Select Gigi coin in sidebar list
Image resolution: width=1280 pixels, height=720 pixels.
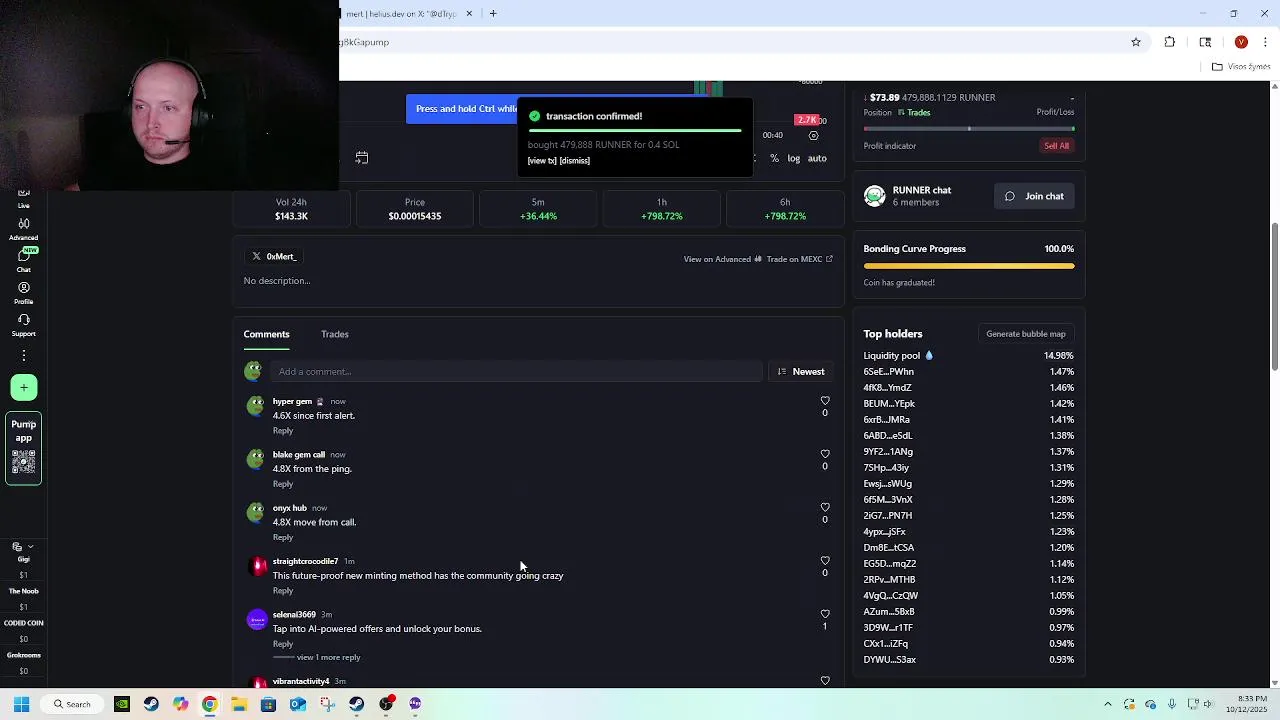(x=23, y=566)
